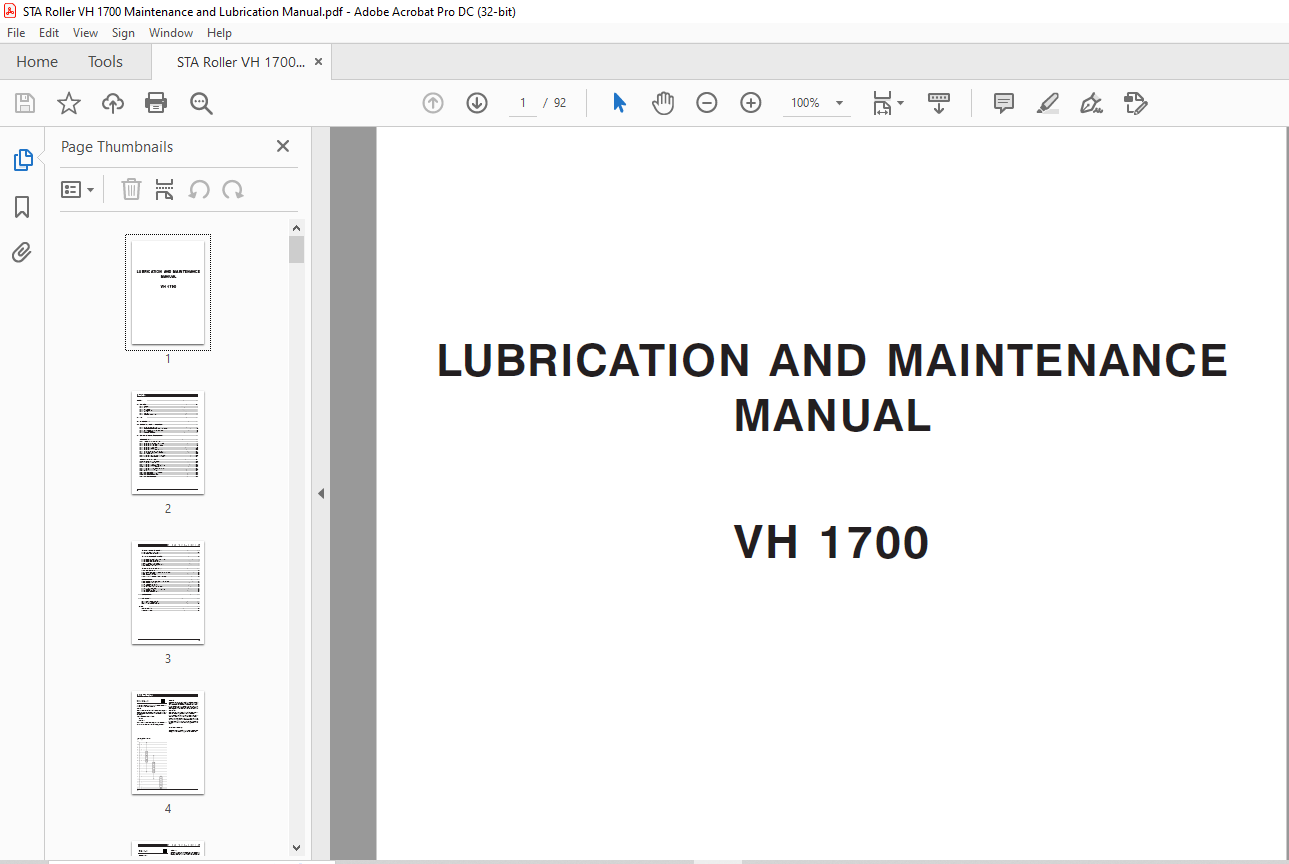Toggle the Page Thumbnails sidebar icon
This screenshot has width=1289, height=864.
22,160
